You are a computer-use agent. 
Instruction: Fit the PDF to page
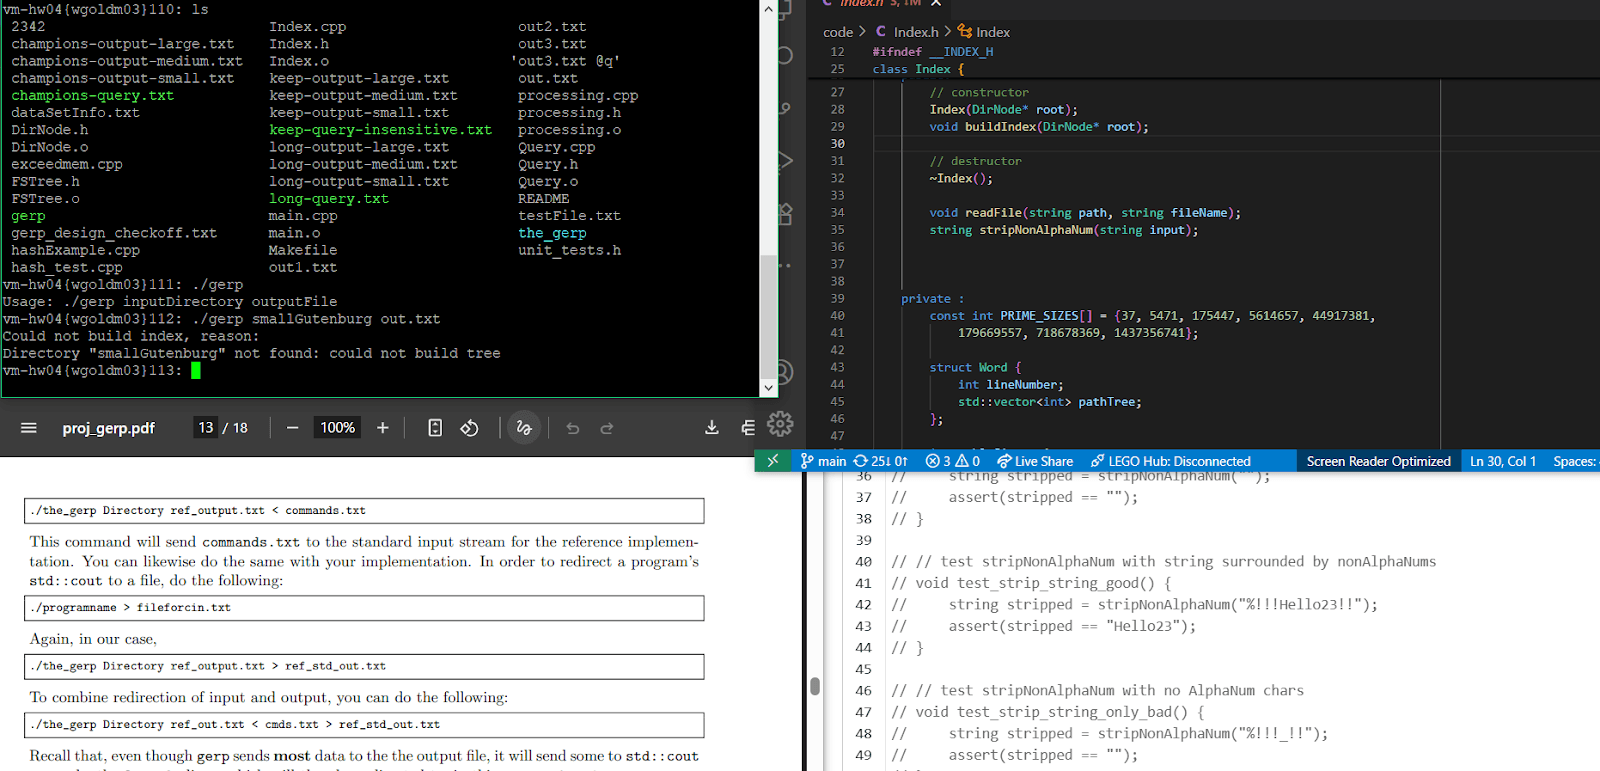pyautogui.click(x=435, y=428)
